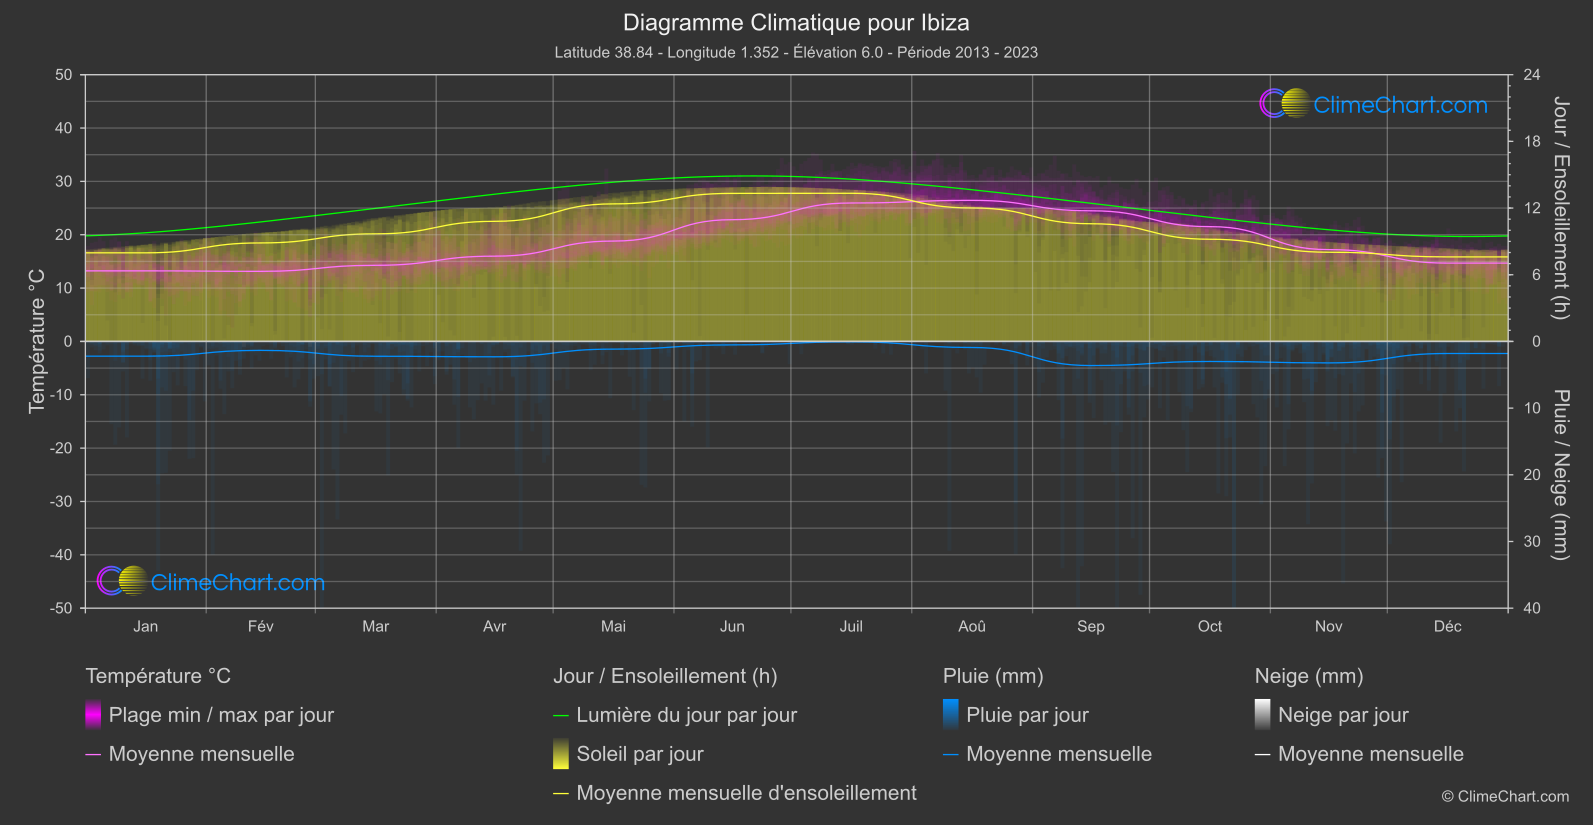This screenshot has width=1593, height=825.
Task: Select the 'Soleil par jour' legend label
Action: point(640,754)
